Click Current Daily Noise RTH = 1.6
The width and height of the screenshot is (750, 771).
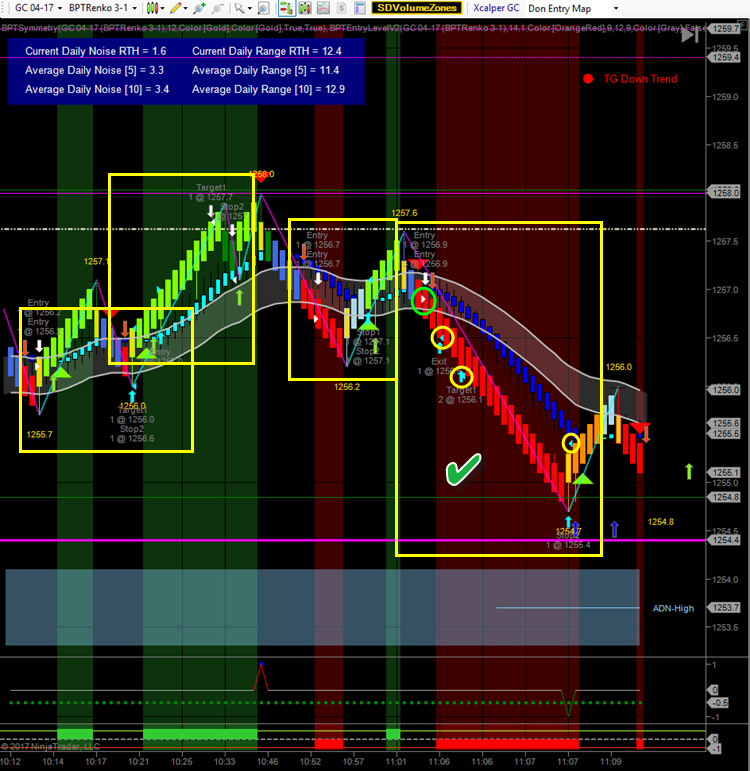(x=95, y=51)
